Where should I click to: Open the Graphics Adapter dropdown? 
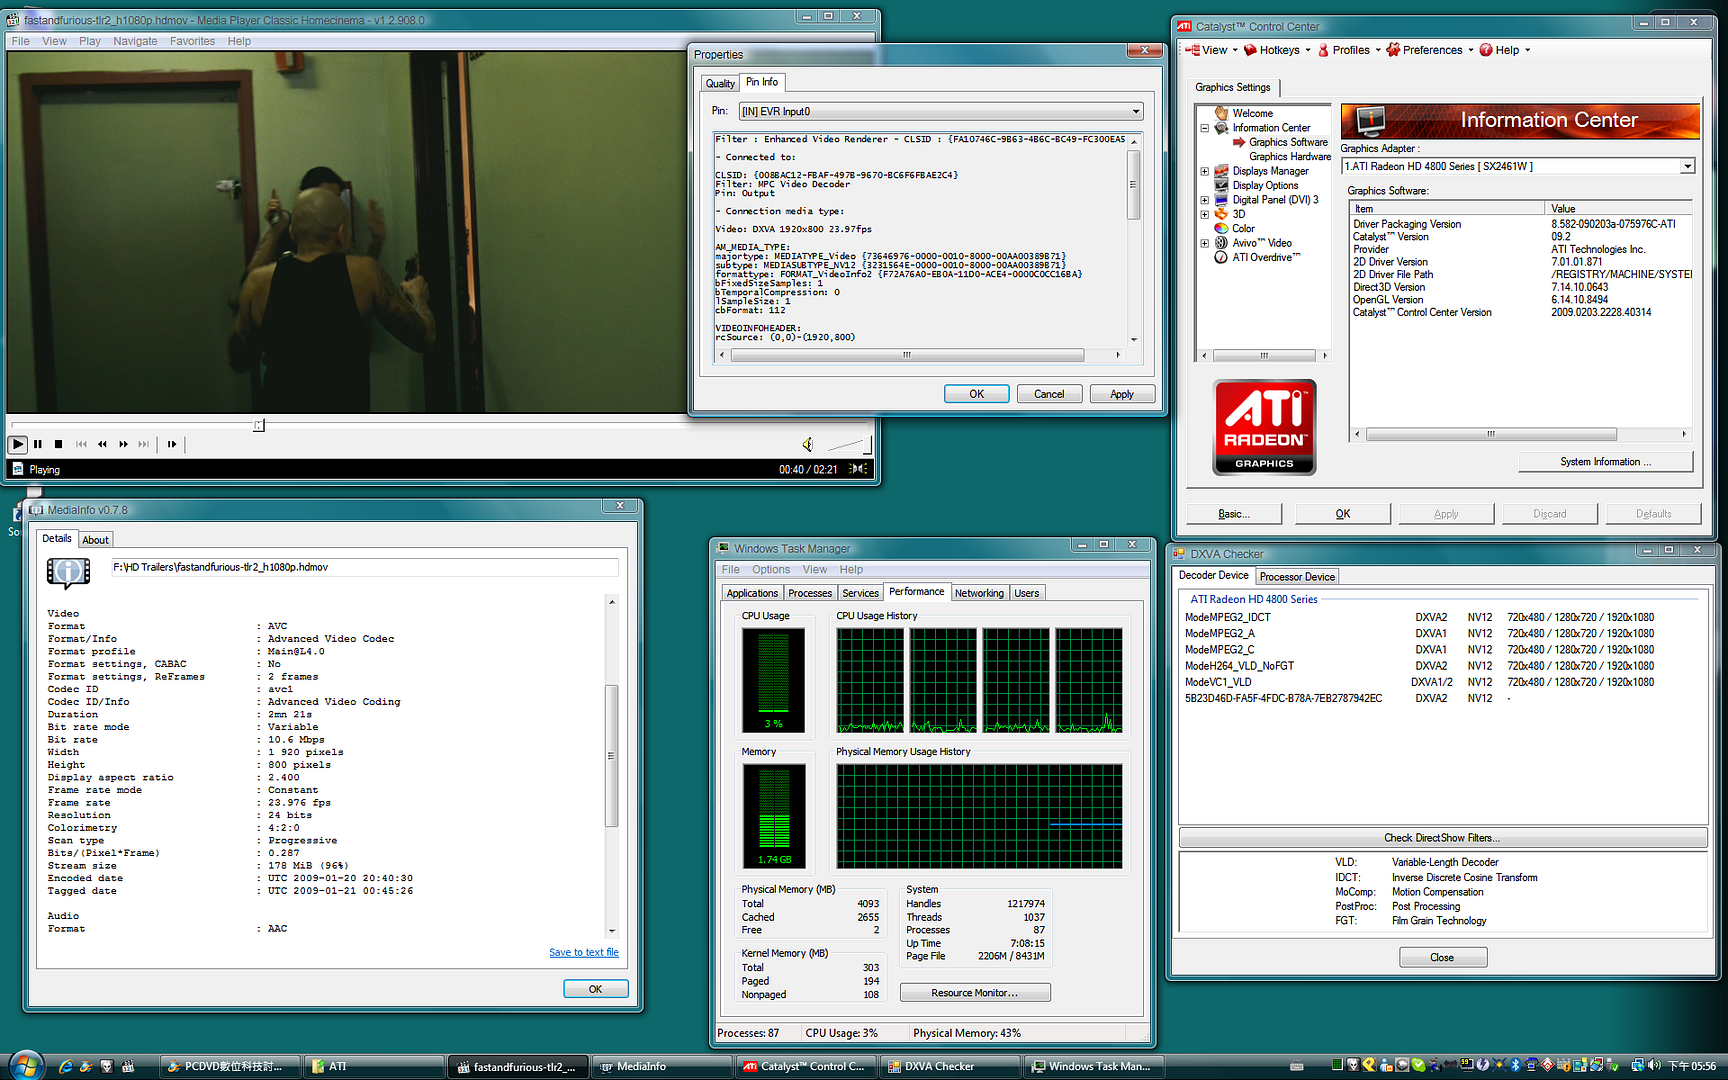point(1518,166)
